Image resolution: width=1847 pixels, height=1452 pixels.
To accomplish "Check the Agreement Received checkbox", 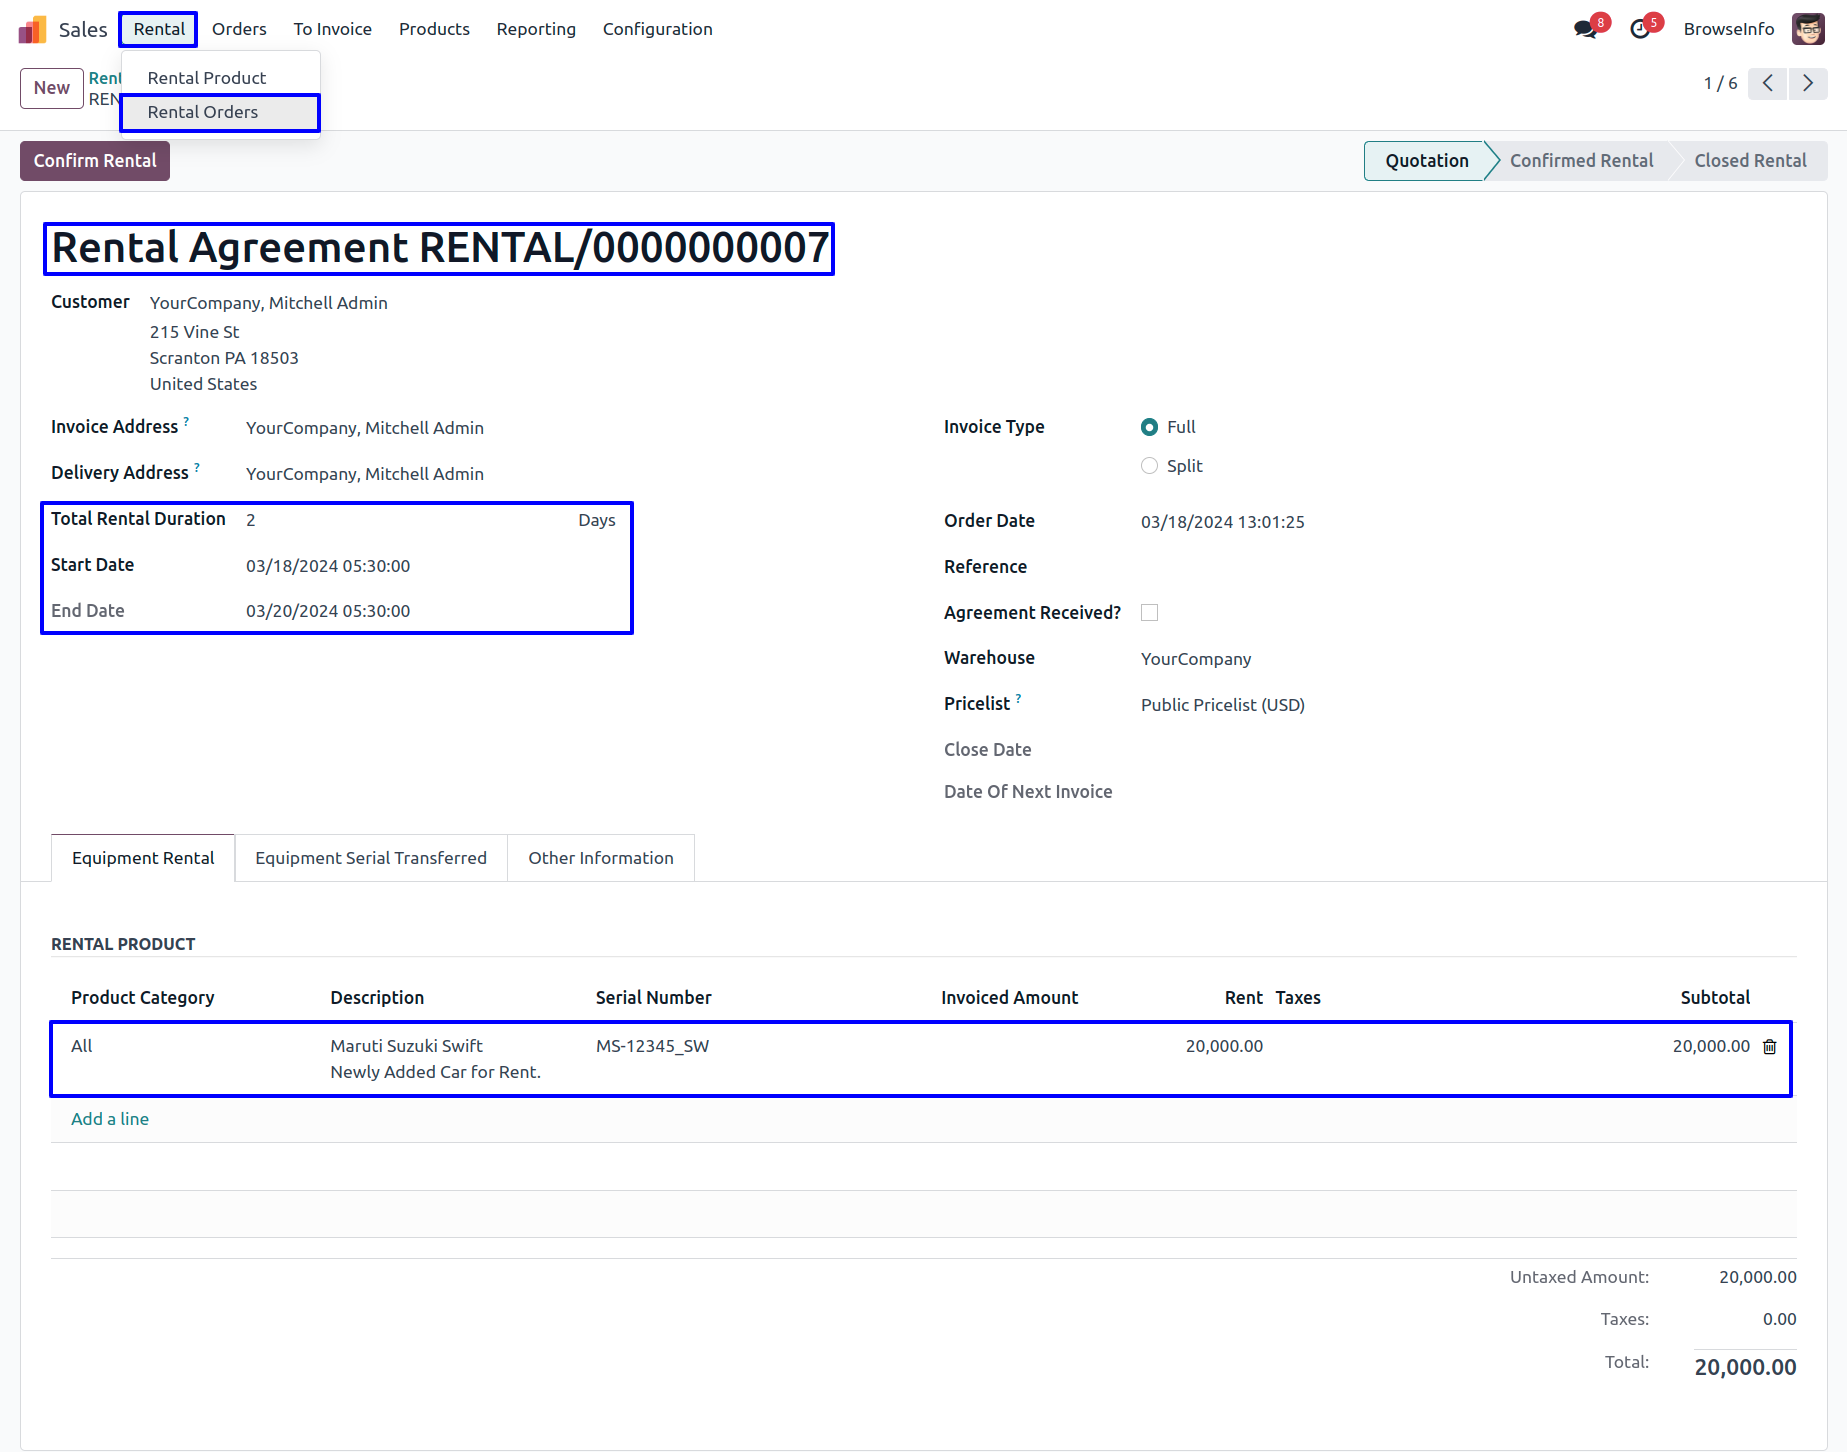I will click(1149, 613).
